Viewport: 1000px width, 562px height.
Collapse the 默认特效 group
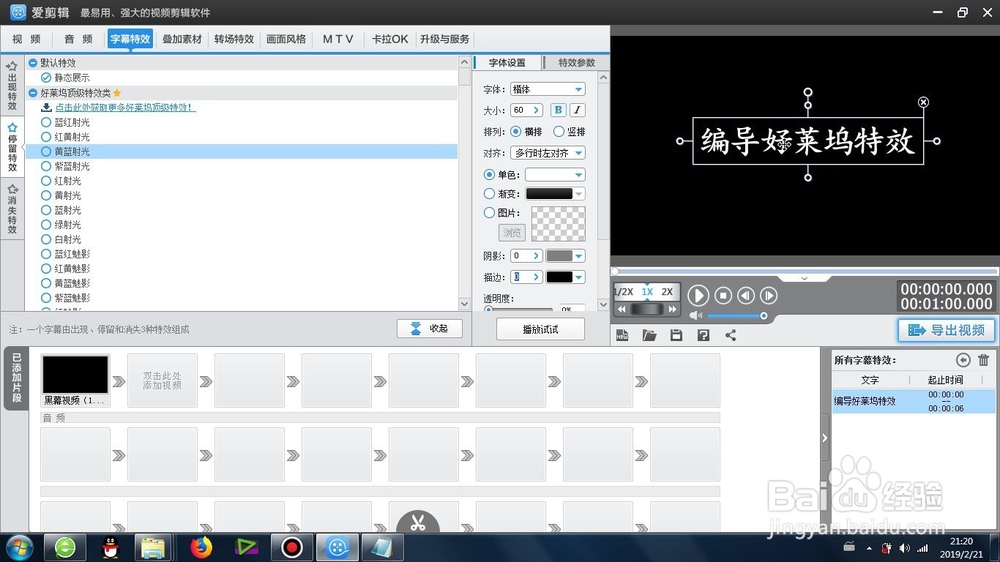tap(33, 63)
